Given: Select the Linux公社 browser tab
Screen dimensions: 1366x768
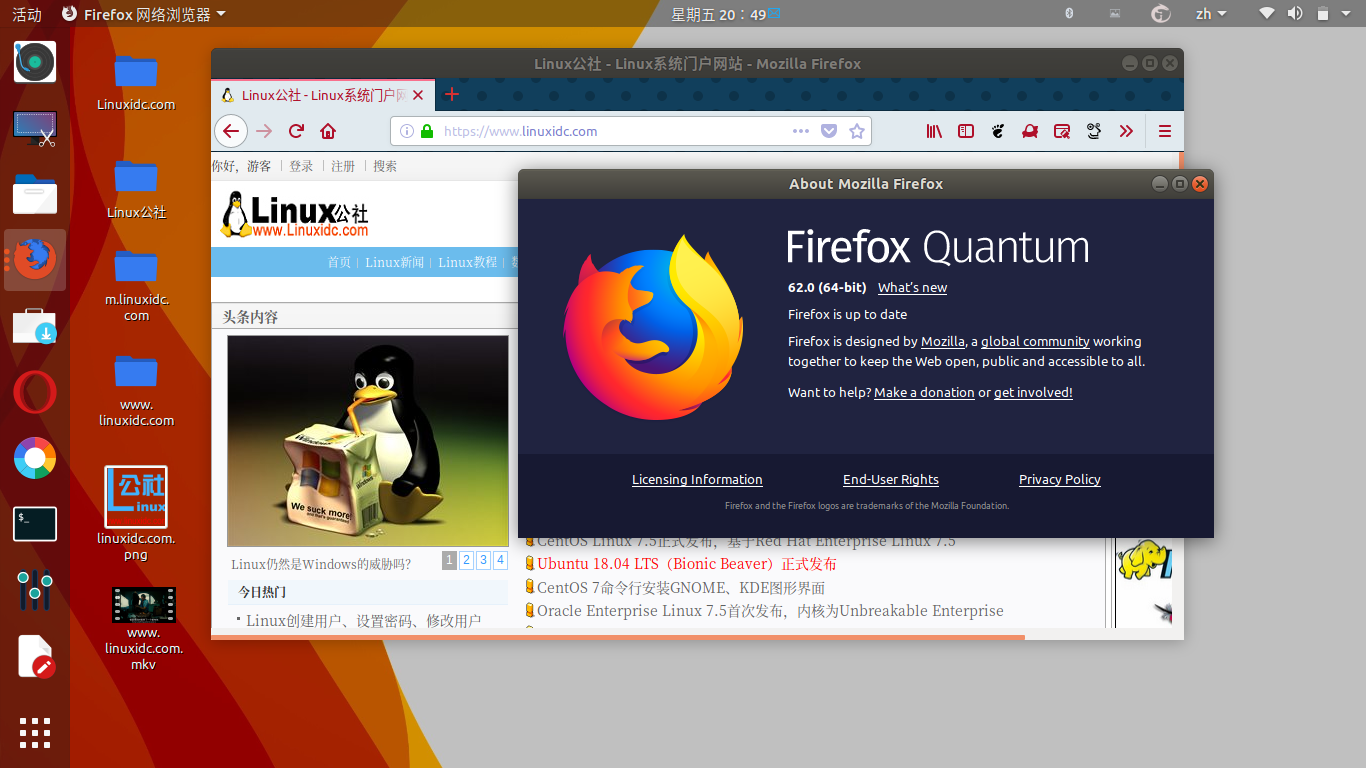Looking at the screenshot, I should [x=323, y=95].
